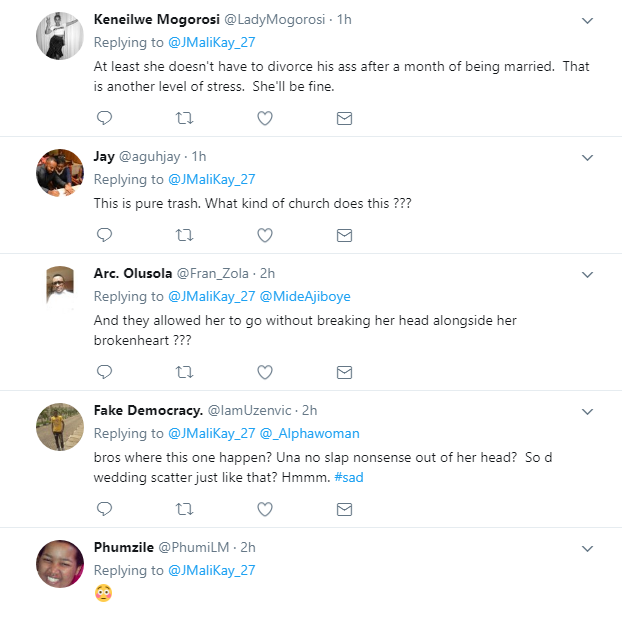Open Fake Democracy's profile name
The image size is (622, 618).
[x=148, y=410]
